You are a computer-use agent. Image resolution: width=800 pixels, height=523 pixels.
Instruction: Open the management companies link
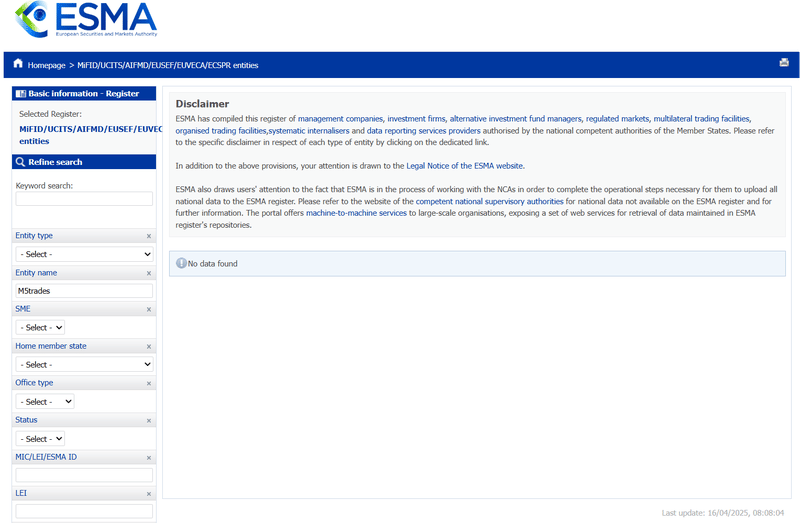pos(340,119)
